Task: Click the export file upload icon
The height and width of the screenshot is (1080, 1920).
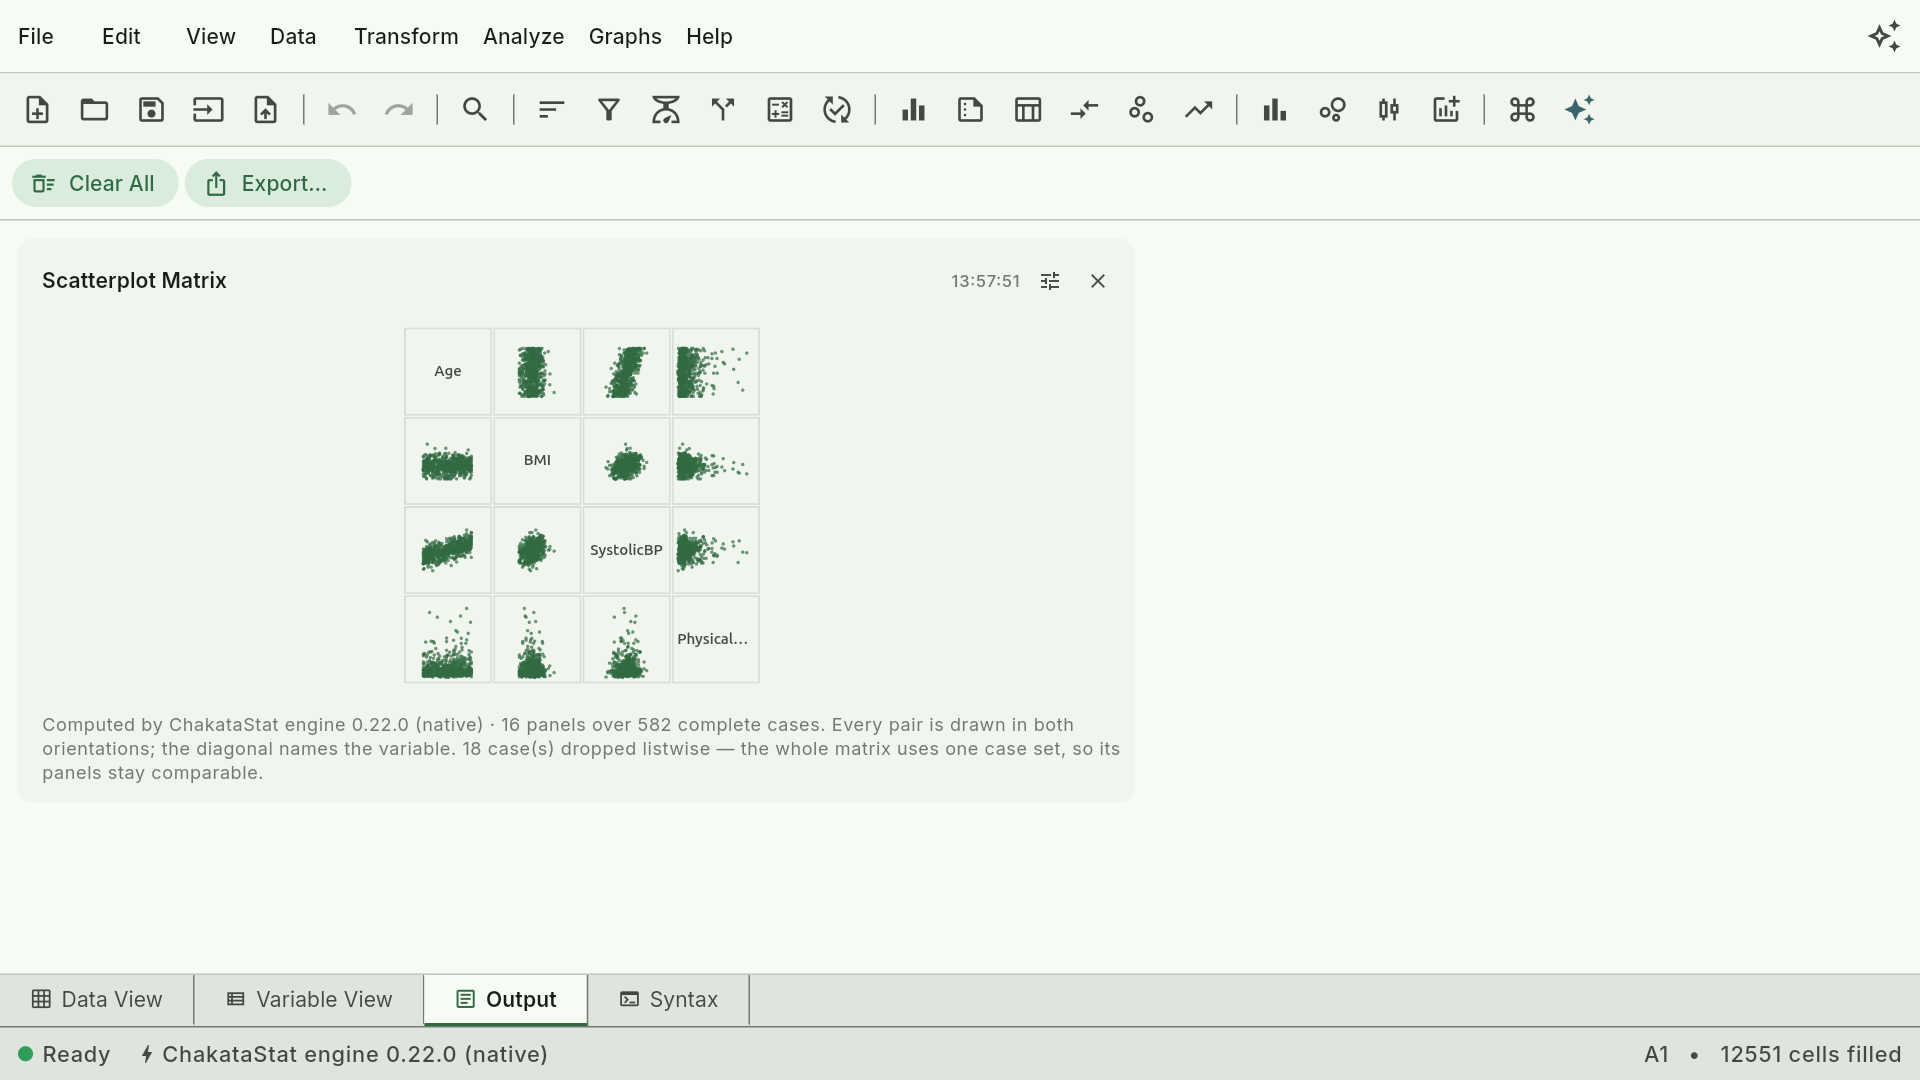Action: point(265,110)
